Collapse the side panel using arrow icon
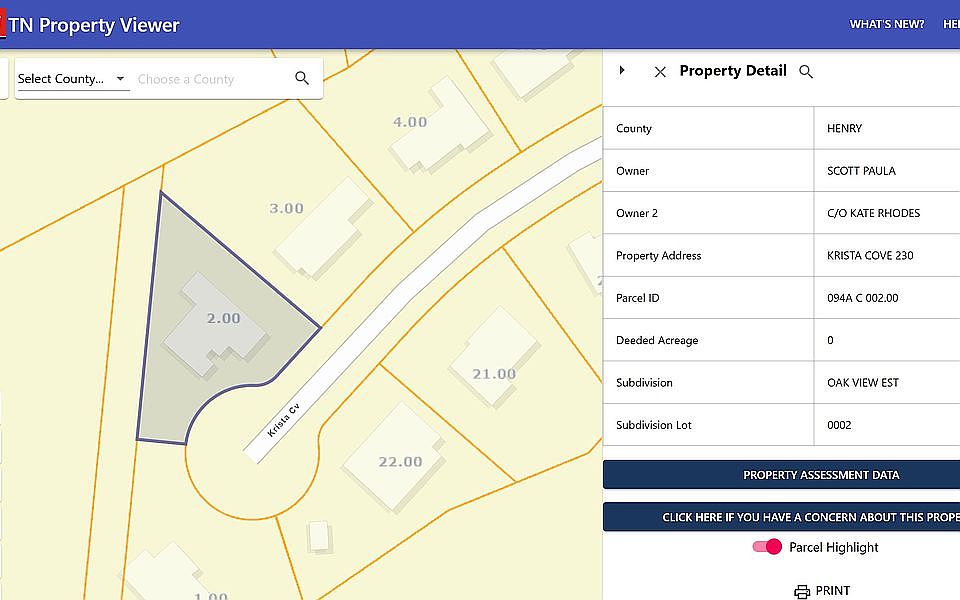960x600 pixels. [622, 70]
